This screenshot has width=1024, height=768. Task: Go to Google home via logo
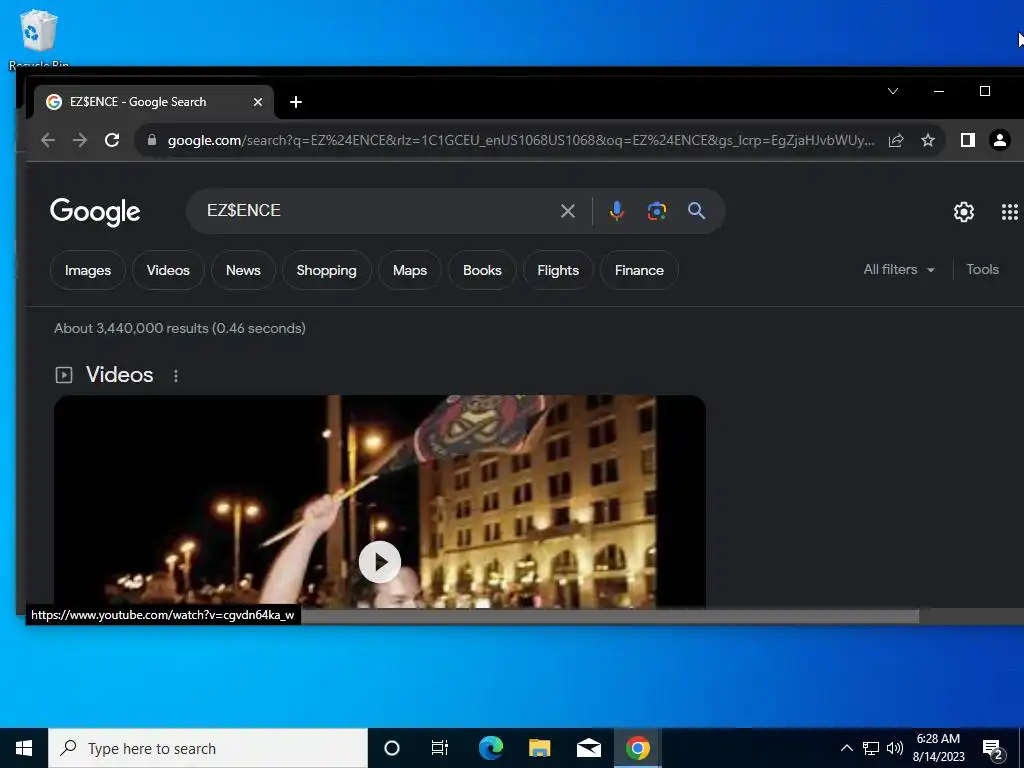point(95,211)
